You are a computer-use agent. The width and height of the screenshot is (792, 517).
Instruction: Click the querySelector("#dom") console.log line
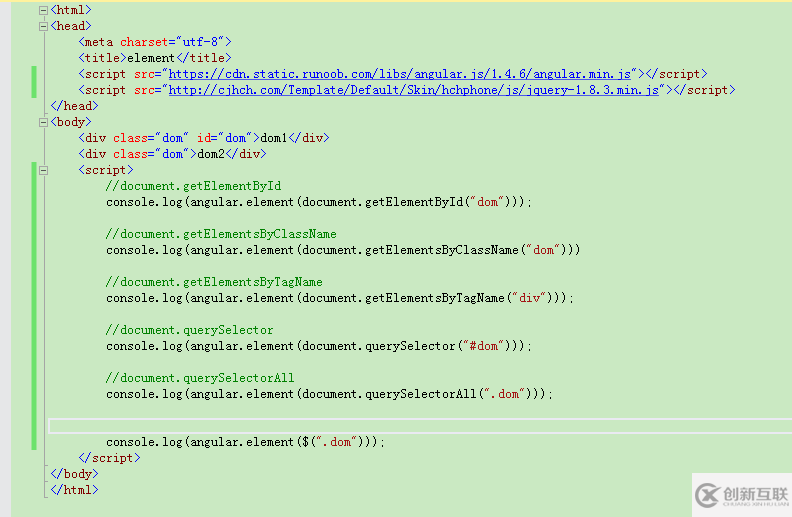(319, 346)
